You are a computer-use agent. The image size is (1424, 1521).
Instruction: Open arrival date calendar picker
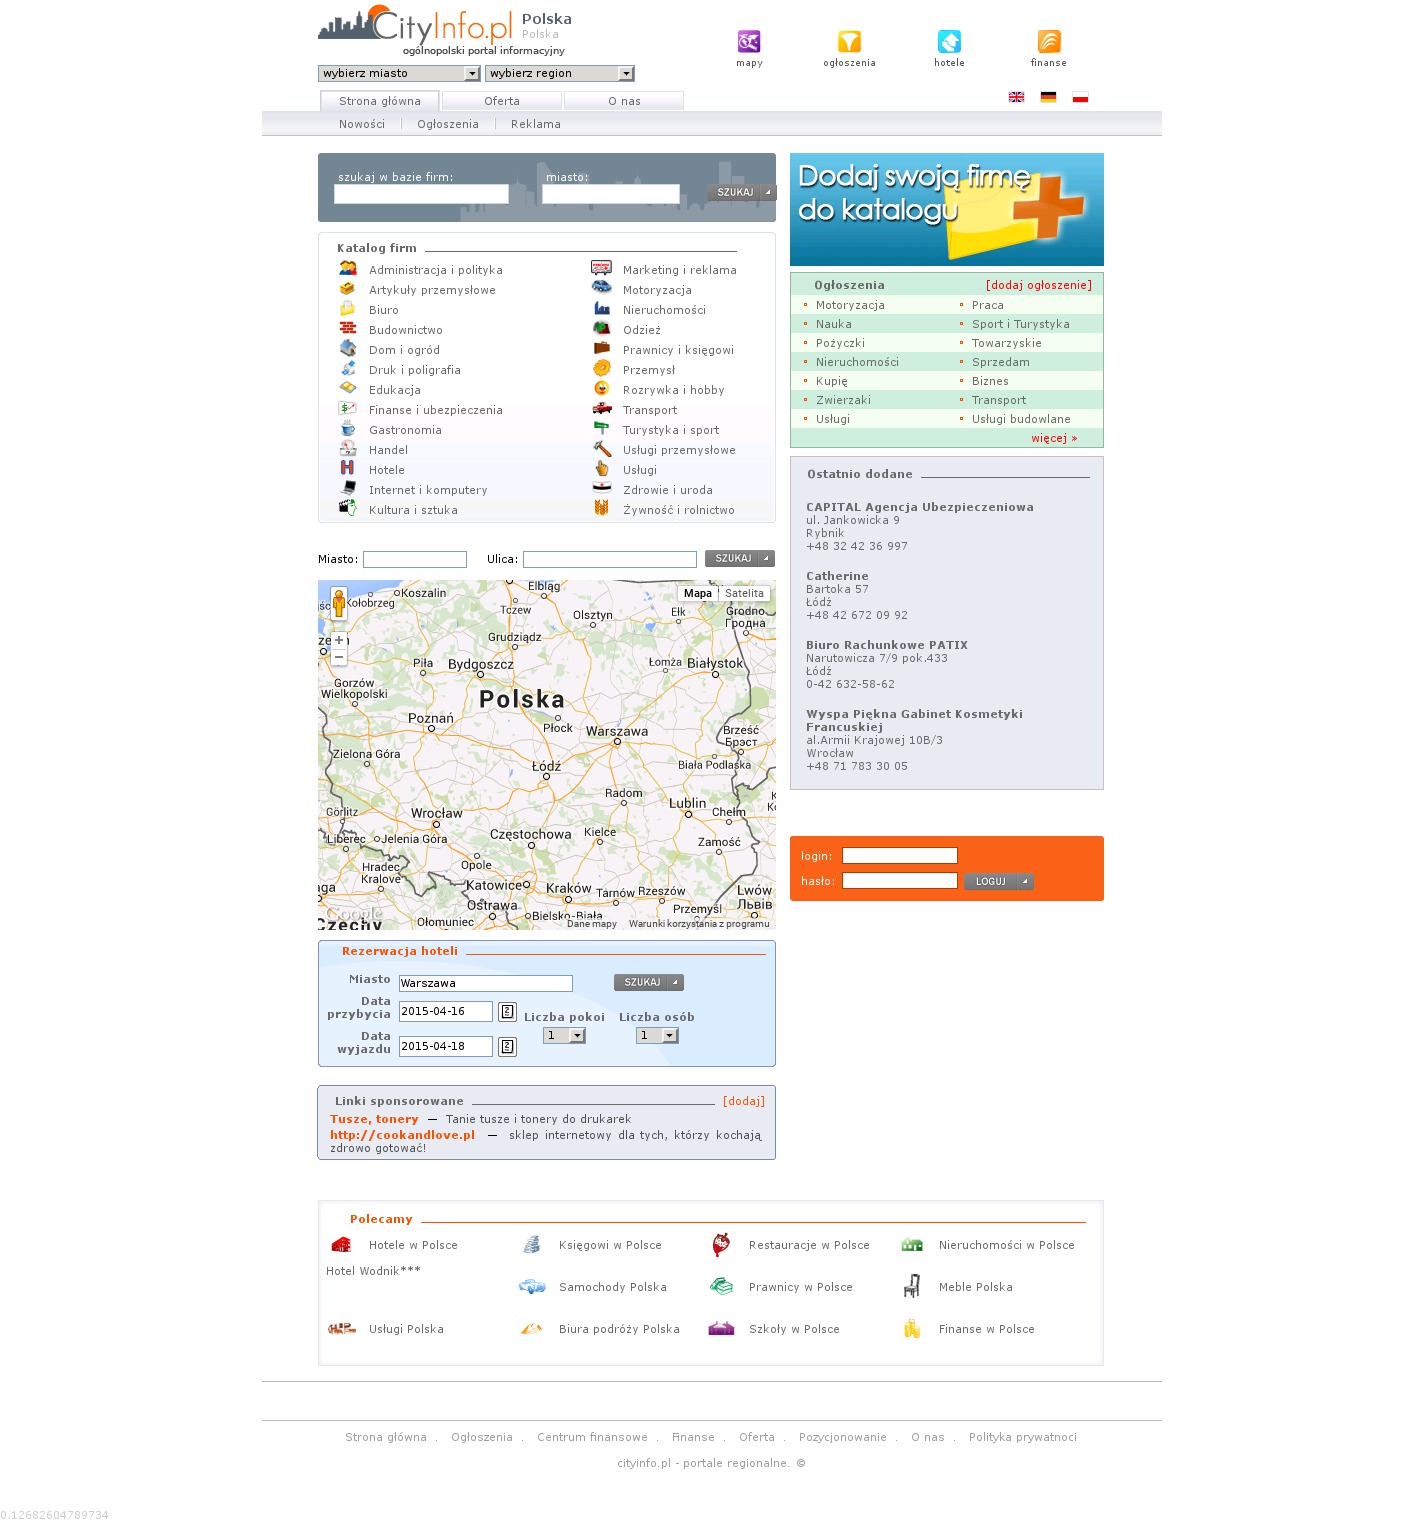click(x=507, y=1012)
